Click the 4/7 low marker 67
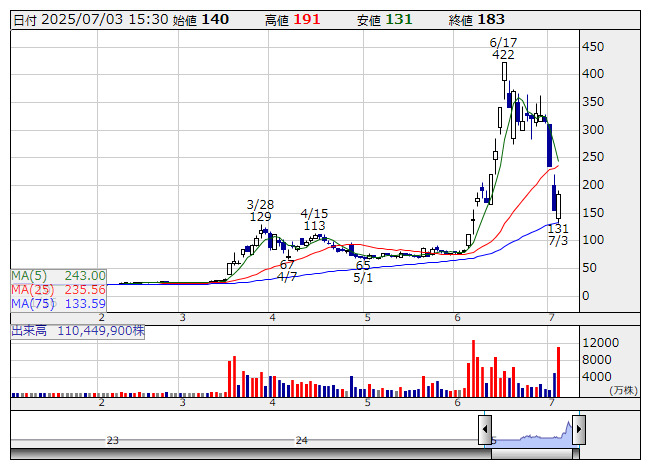653x470 pixels. coord(287,265)
